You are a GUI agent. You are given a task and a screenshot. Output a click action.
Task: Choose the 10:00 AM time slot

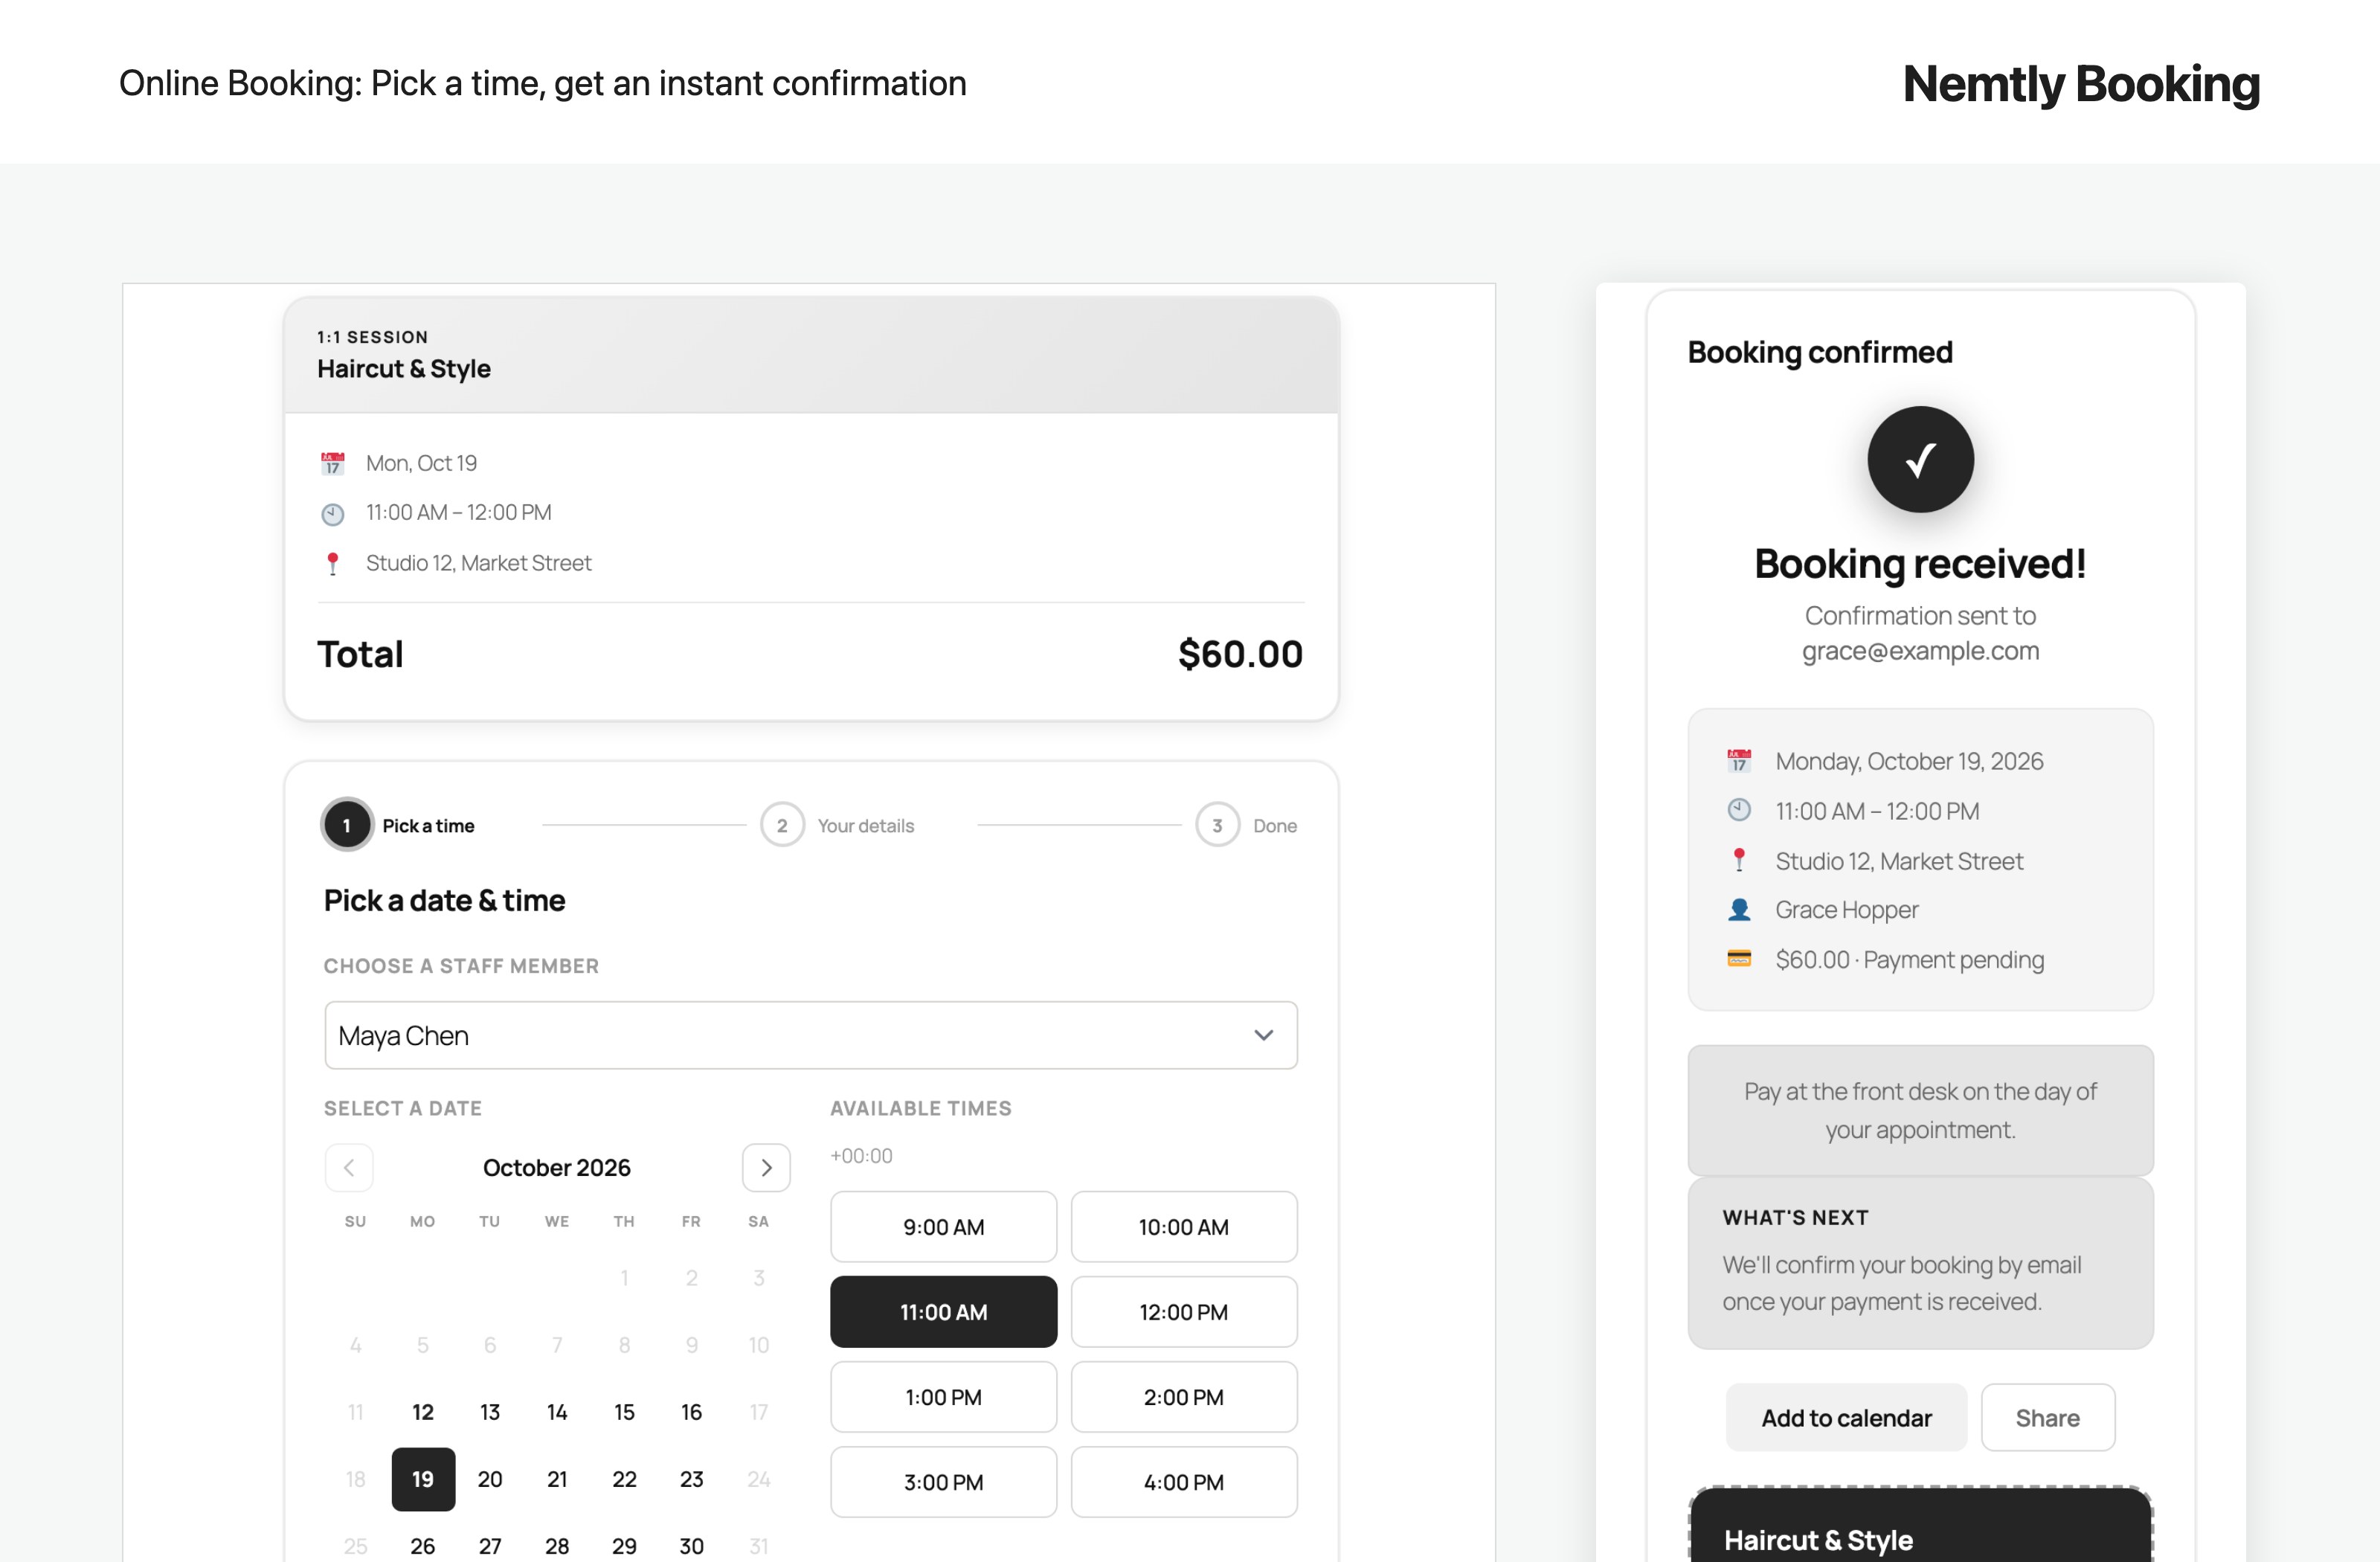1184,1227
